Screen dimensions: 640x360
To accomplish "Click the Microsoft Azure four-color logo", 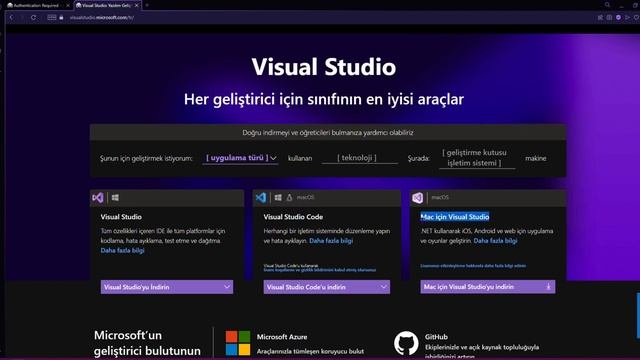I will point(238,343).
